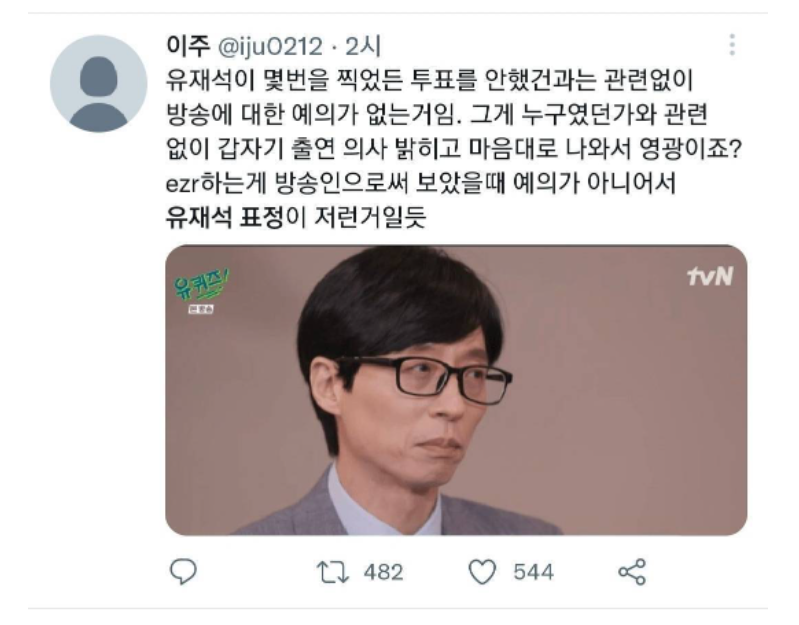Click the reply speech bubble icon

point(183,572)
